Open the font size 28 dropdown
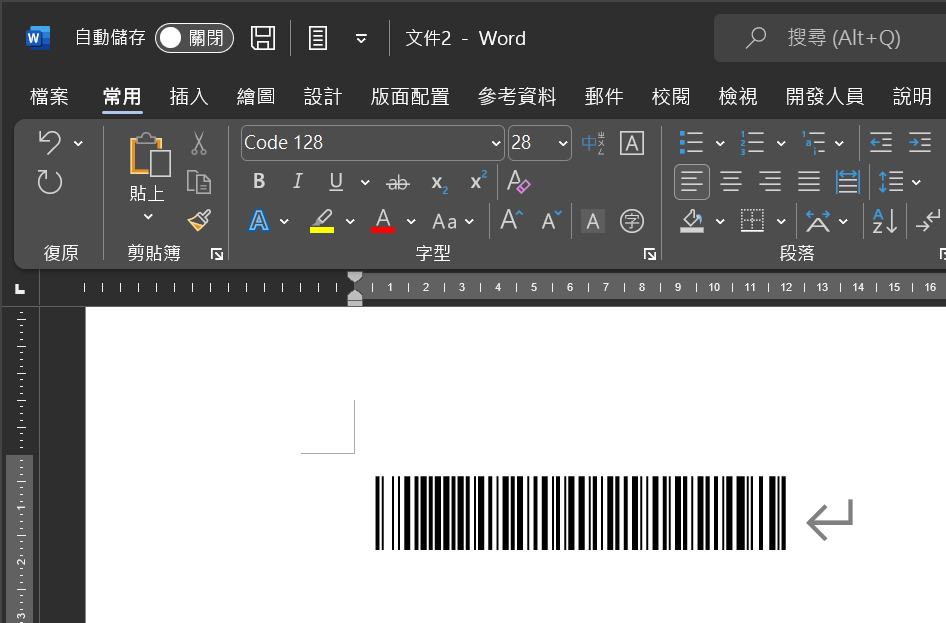 (563, 144)
